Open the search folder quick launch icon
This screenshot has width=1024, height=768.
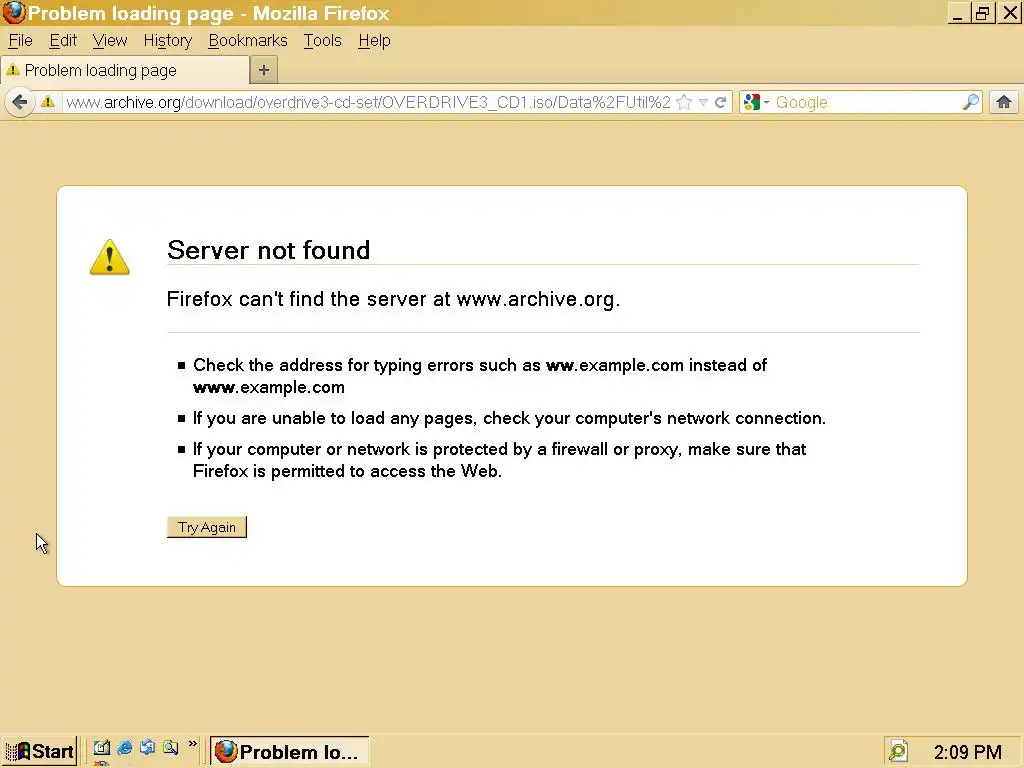[x=170, y=748]
